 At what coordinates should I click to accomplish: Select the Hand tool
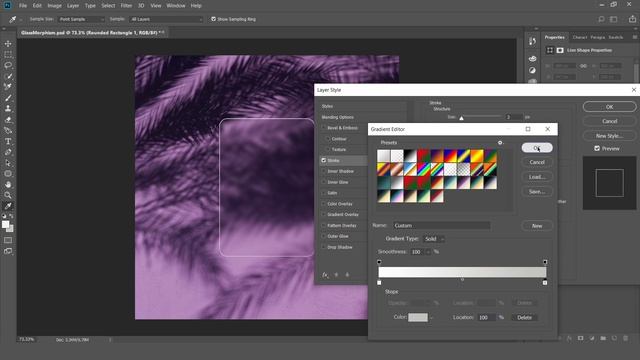pos(8,184)
